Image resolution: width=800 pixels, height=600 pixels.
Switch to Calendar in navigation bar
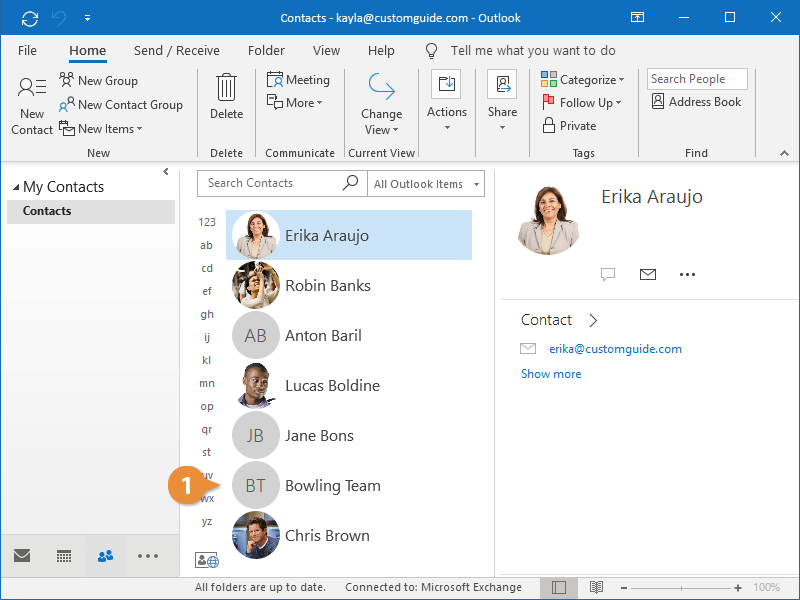coord(64,556)
